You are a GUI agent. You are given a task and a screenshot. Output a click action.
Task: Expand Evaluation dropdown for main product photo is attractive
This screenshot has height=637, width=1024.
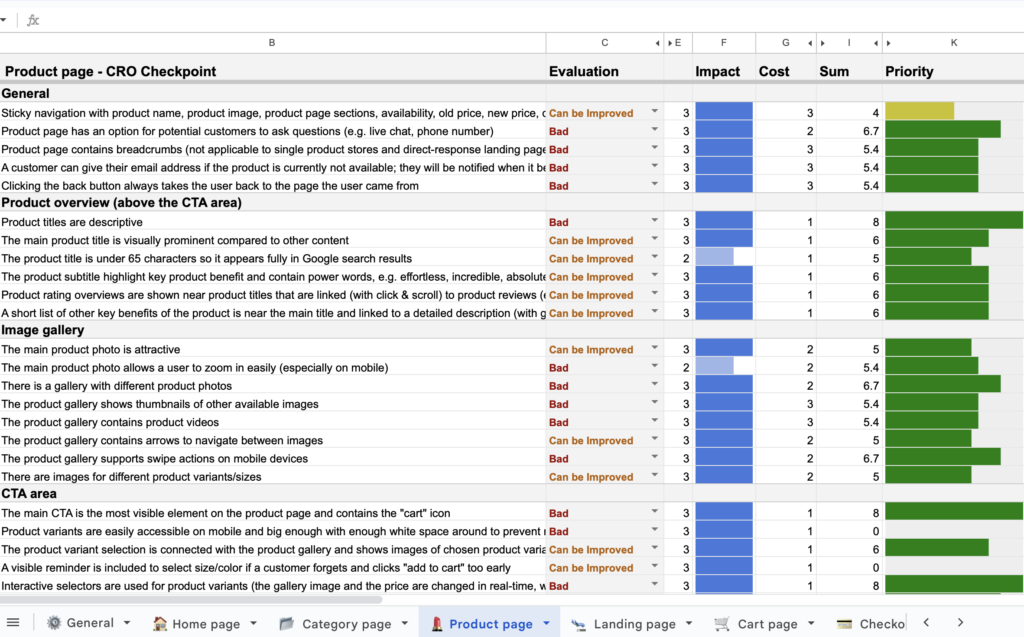click(x=655, y=349)
